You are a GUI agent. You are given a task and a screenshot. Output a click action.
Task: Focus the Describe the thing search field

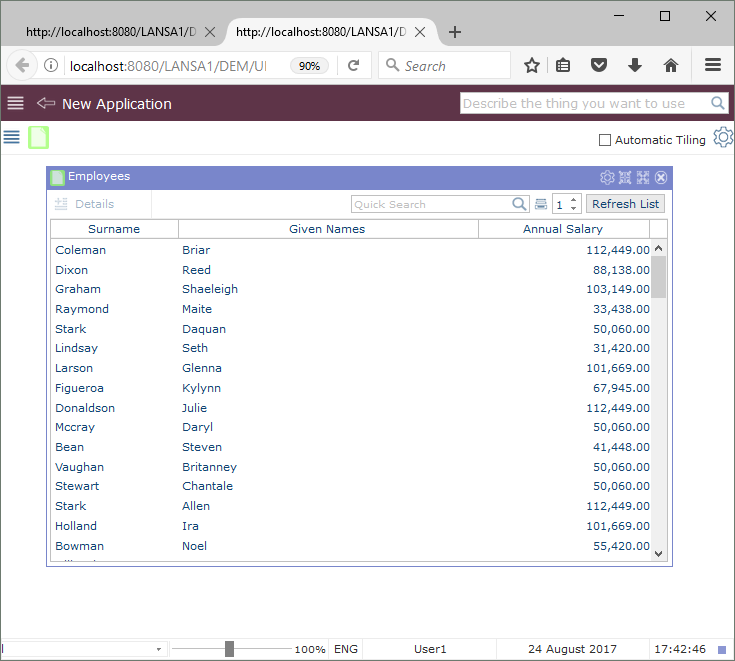coord(586,103)
